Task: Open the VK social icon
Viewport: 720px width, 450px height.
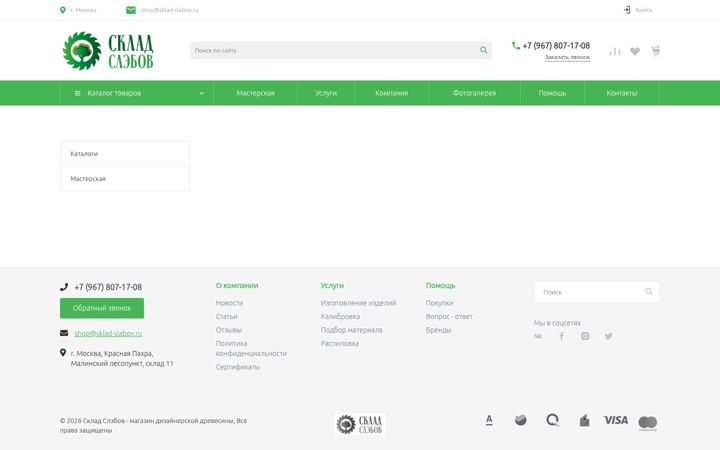Action: pos(538,336)
